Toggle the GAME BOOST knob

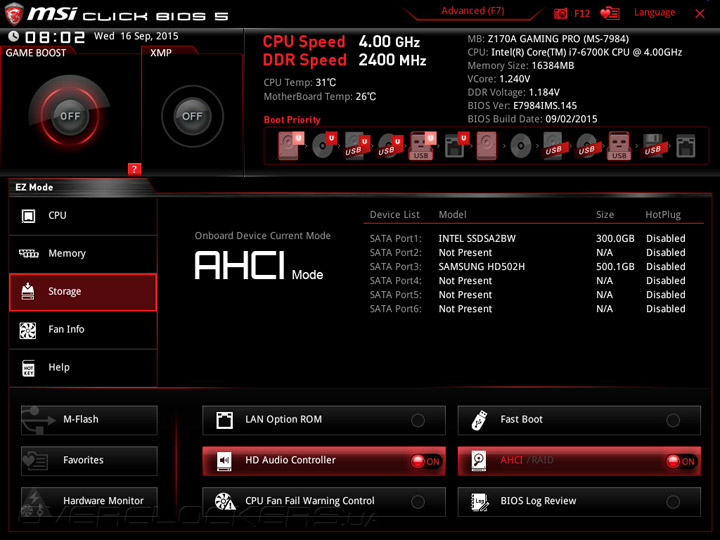tap(70, 116)
